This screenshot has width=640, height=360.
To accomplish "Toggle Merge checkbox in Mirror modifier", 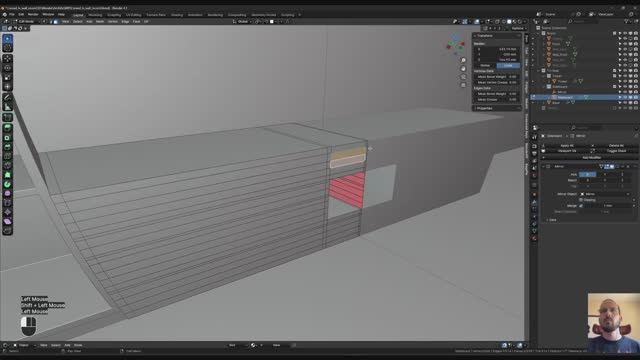I will click(x=581, y=206).
